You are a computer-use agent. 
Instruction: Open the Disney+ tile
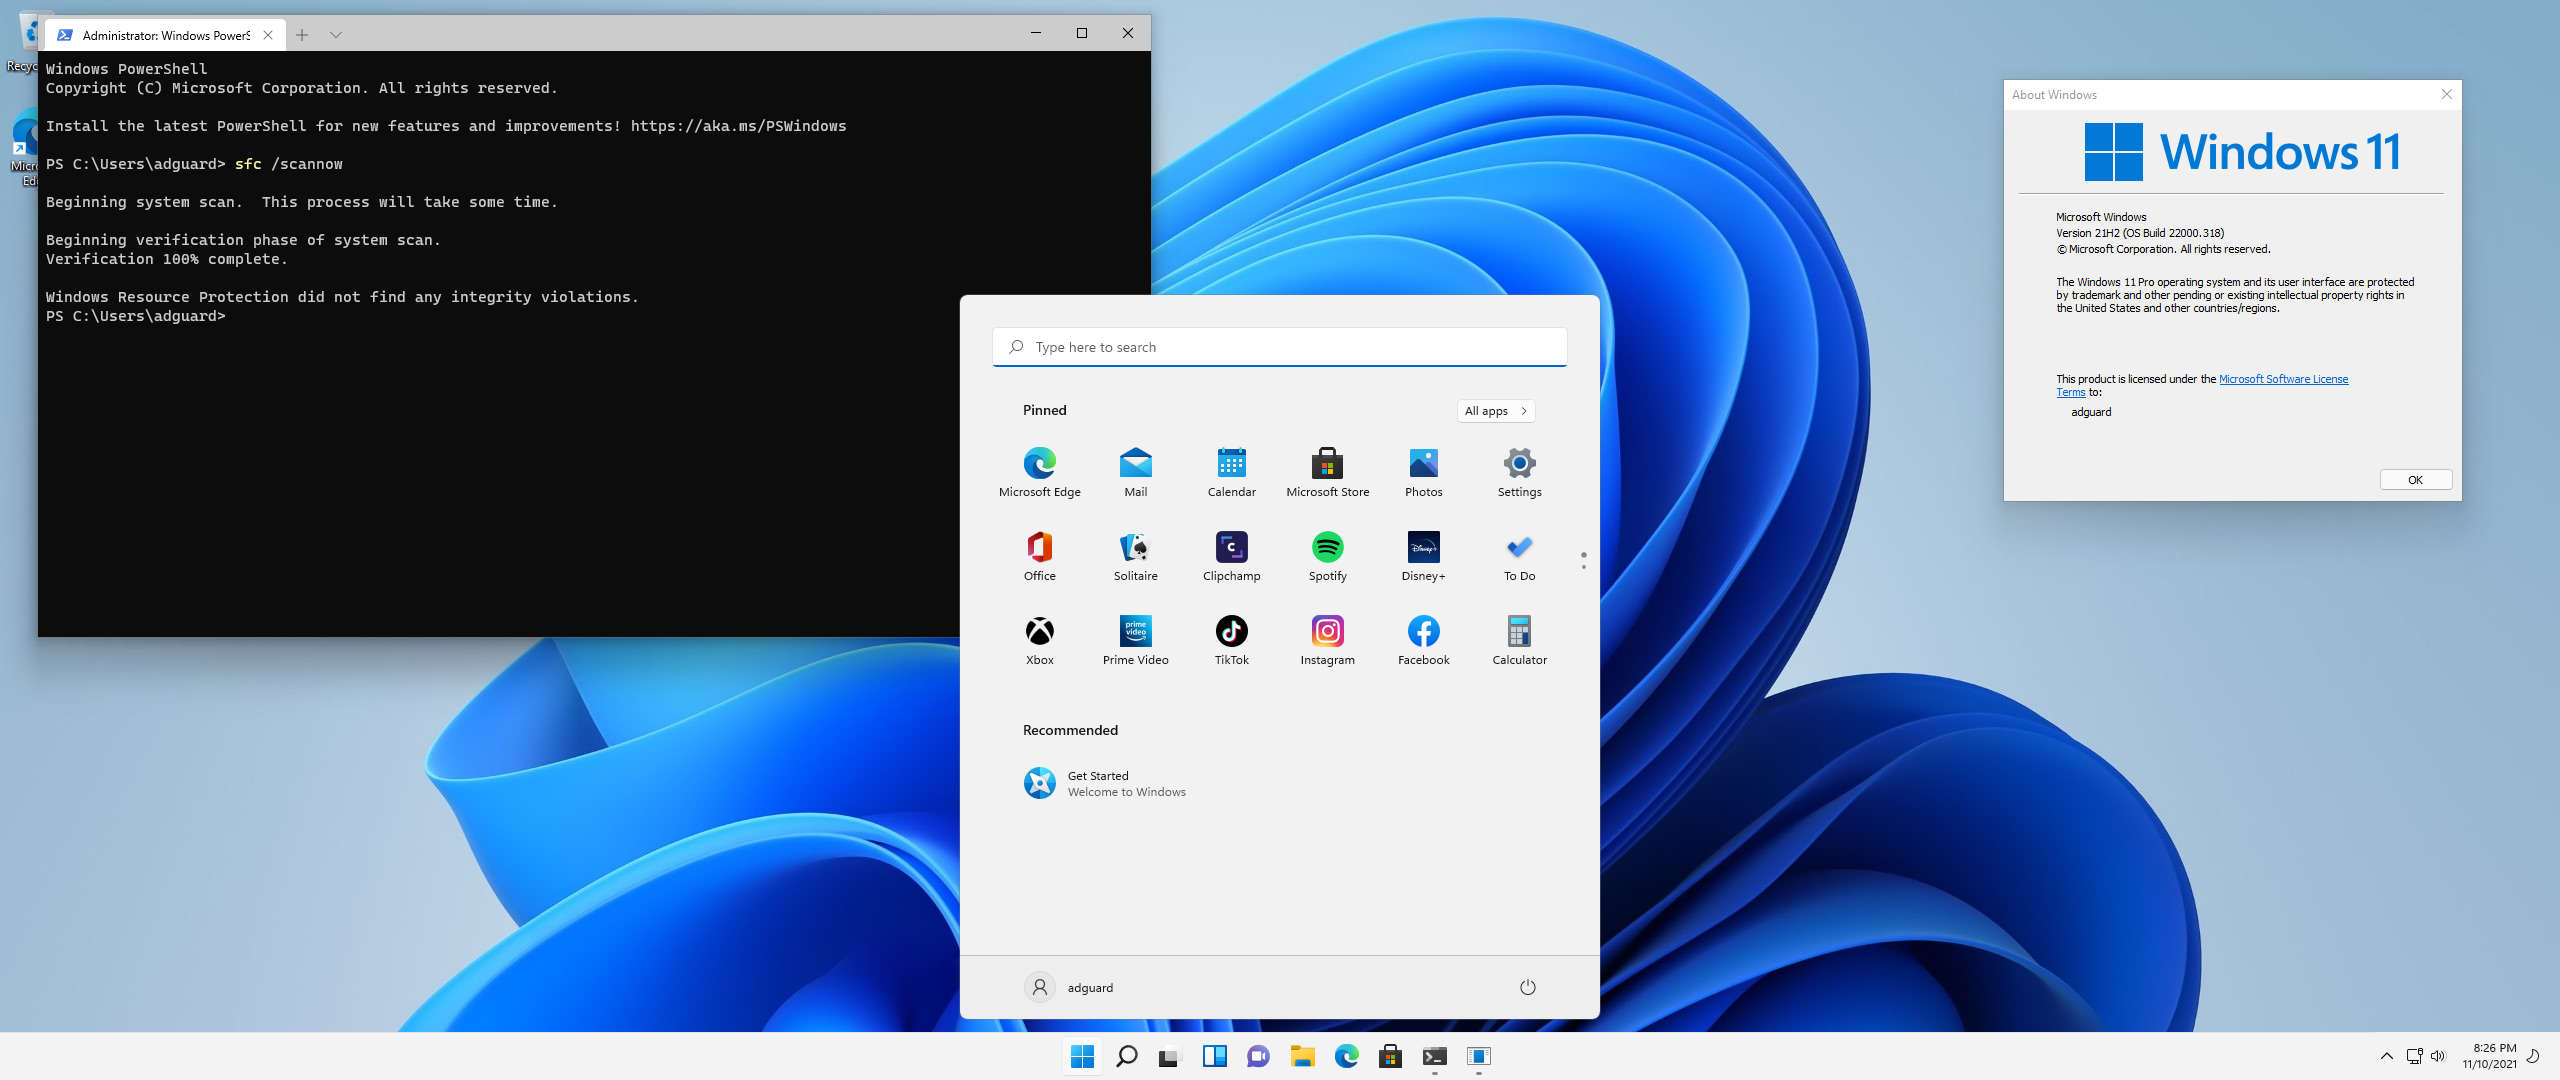(1423, 556)
